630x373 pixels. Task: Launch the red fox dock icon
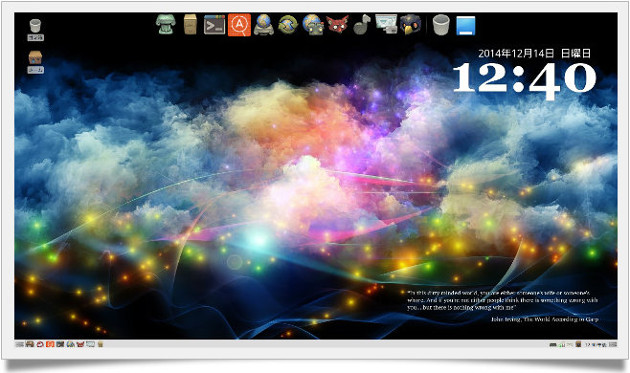(x=337, y=25)
